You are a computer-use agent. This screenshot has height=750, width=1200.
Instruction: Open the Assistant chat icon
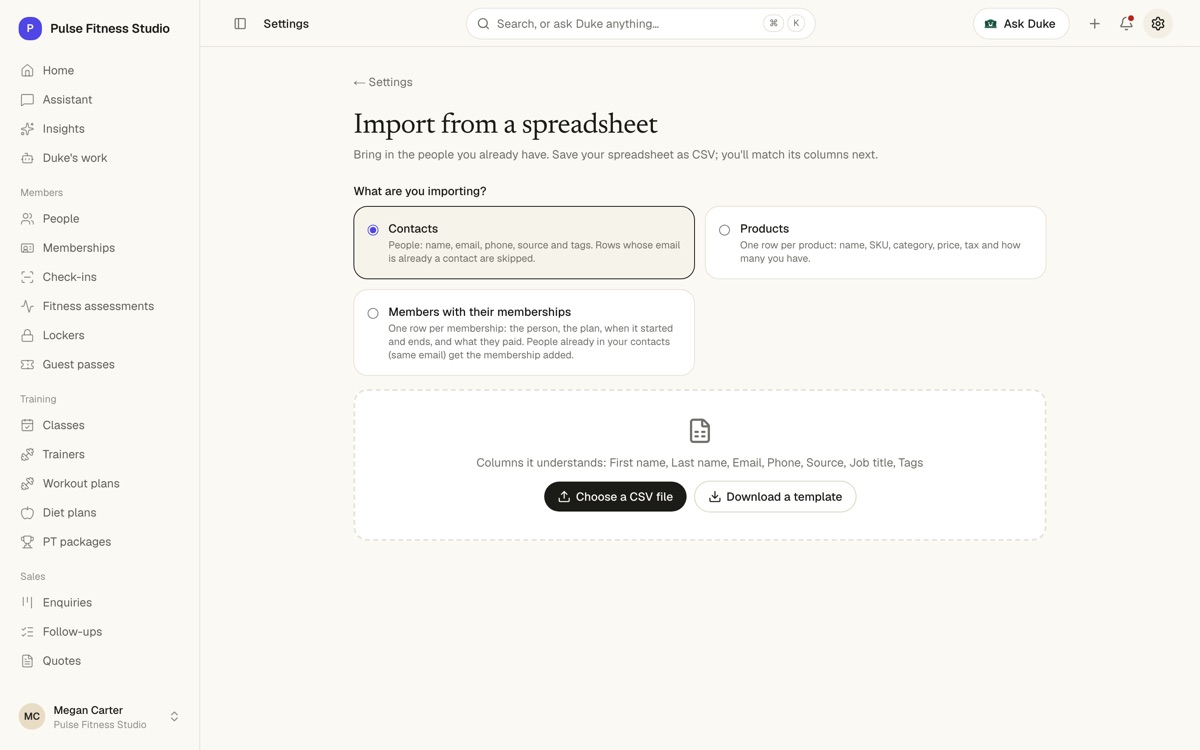coord(27,100)
